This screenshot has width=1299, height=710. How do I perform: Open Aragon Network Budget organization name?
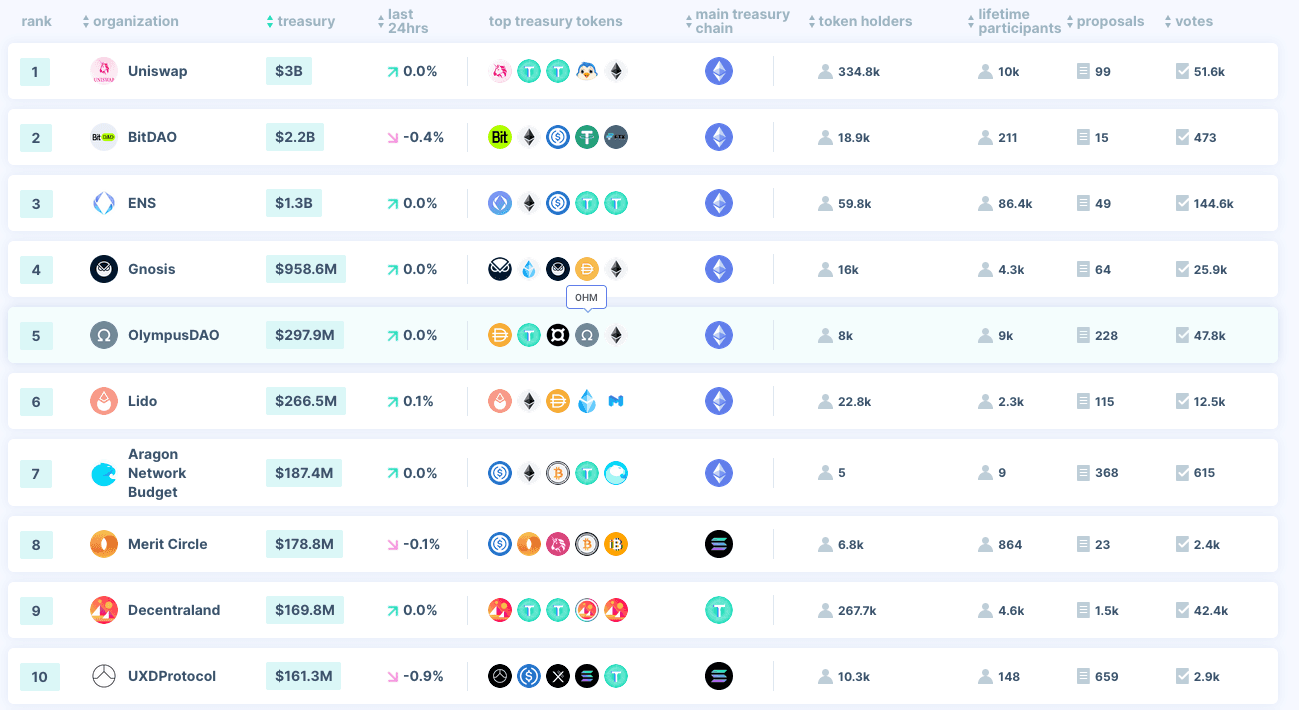point(157,473)
